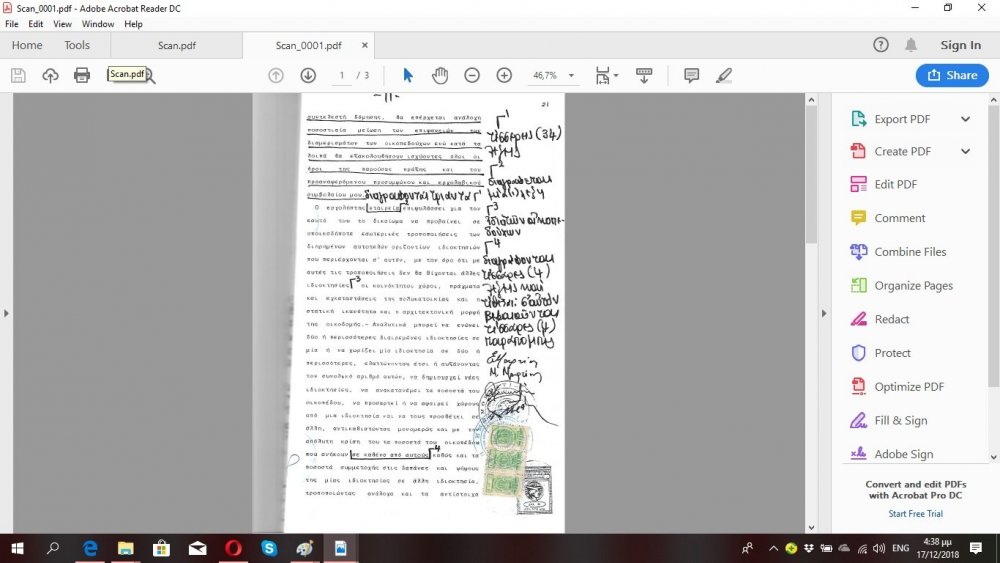Open Skype from the Windows taskbar
Screen dimensions: 1000x563
(x=268, y=548)
